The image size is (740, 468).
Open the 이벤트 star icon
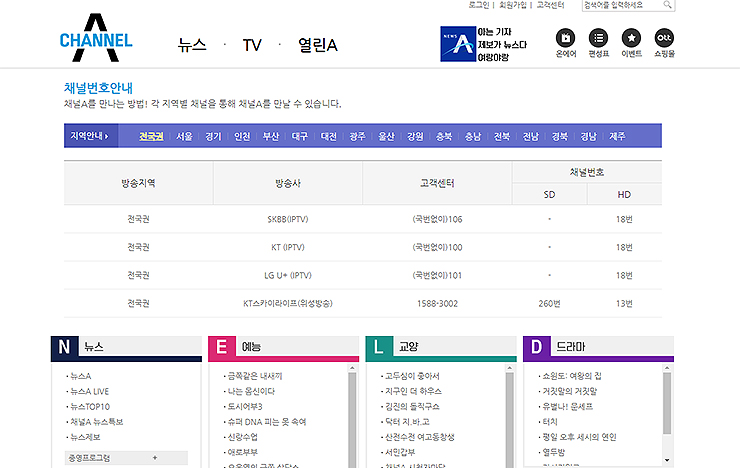tap(631, 43)
